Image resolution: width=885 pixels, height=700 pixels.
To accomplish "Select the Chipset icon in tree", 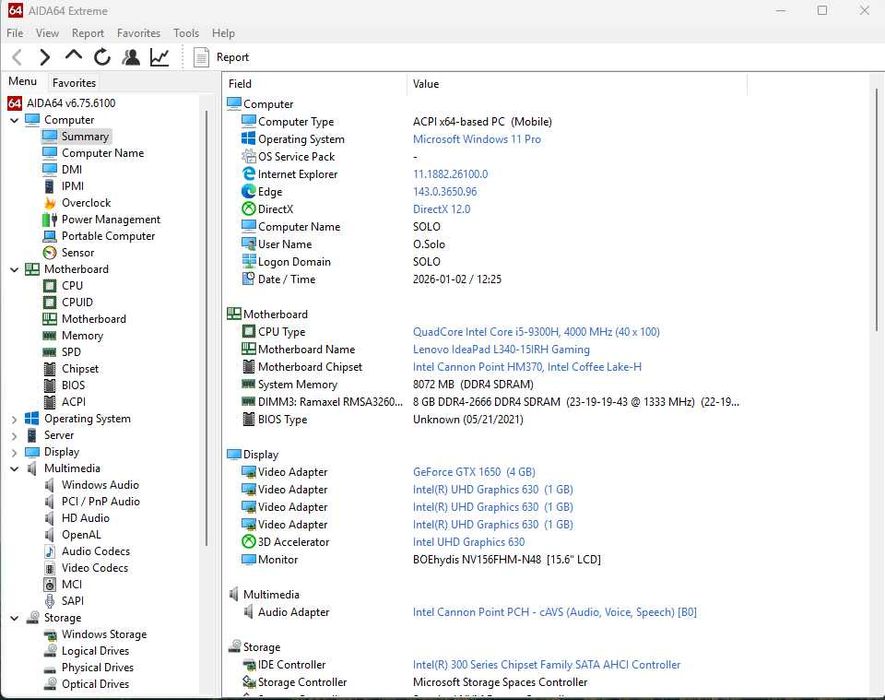I will [50, 369].
